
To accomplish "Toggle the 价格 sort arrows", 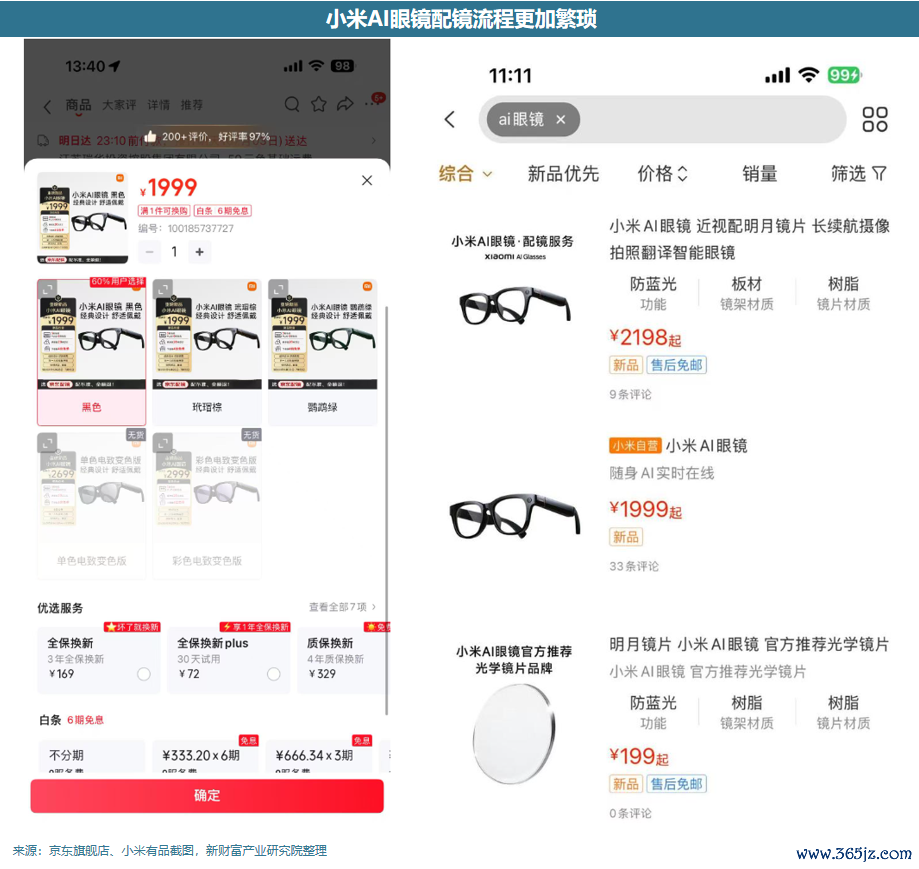I will tap(662, 173).
